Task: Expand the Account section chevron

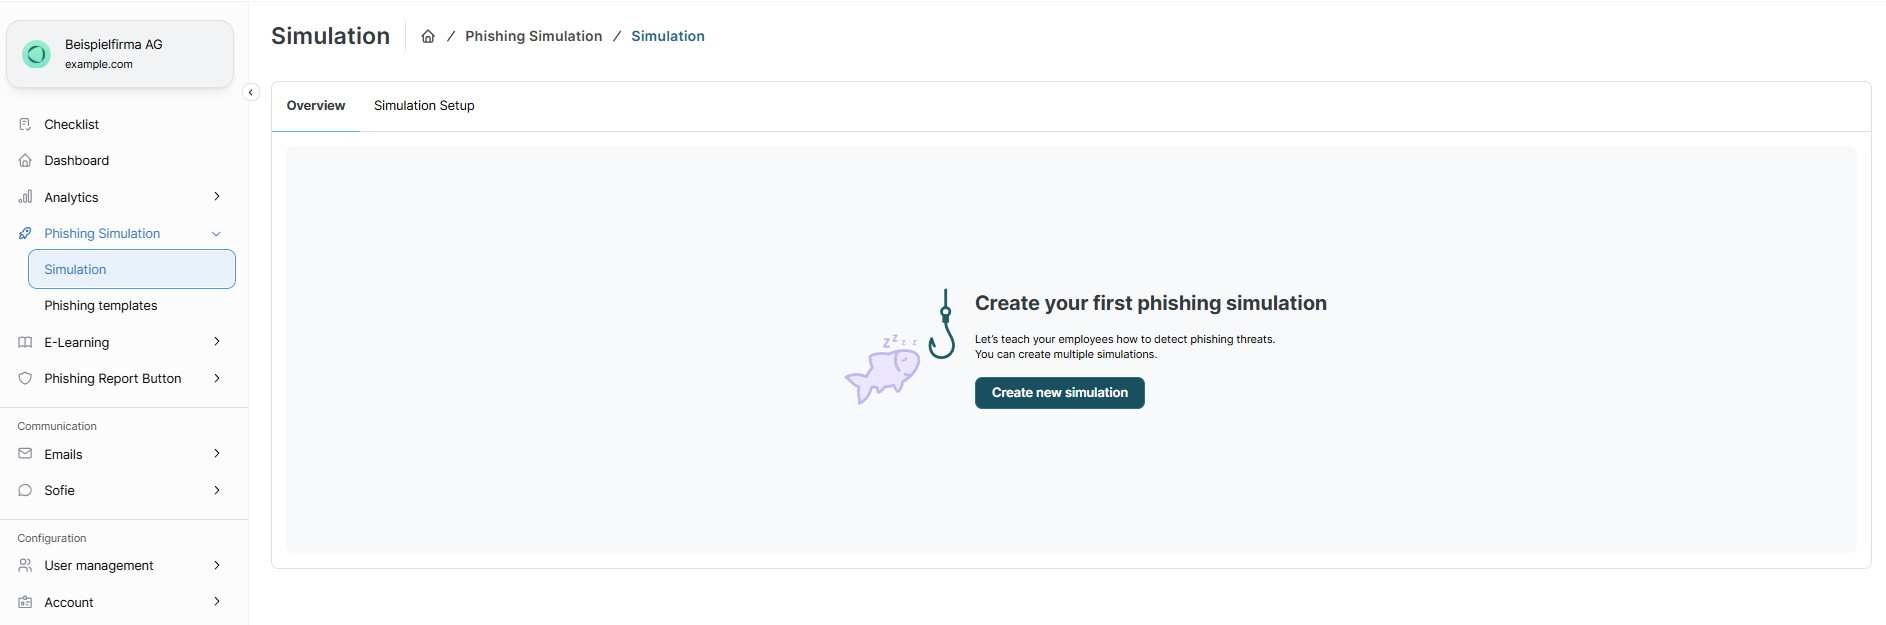Action: click(x=217, y=601)
